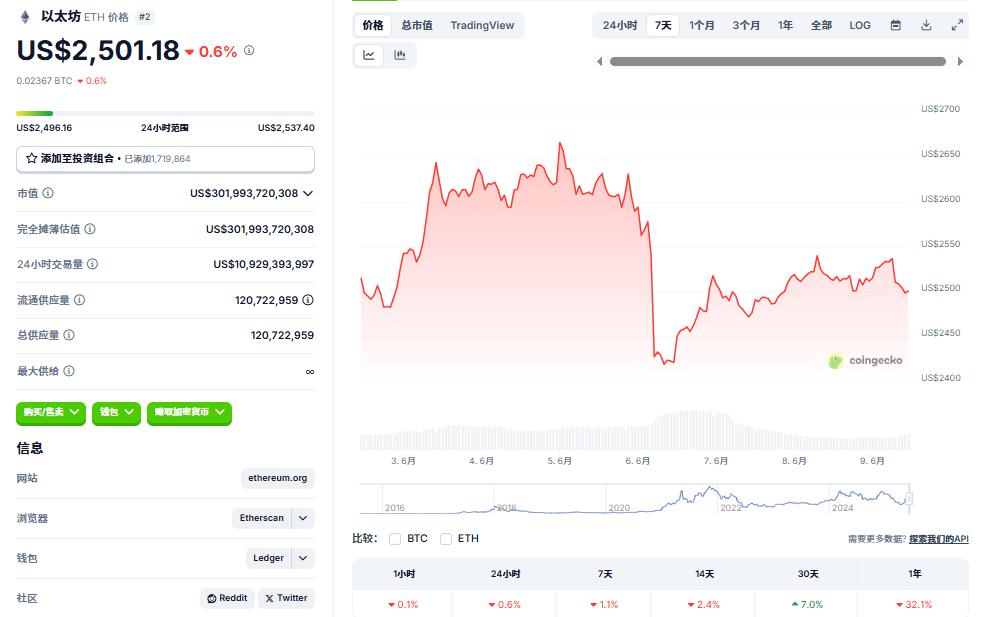
Task: Toggle BTC comparison checkbox
Action: tap(395, 539)
